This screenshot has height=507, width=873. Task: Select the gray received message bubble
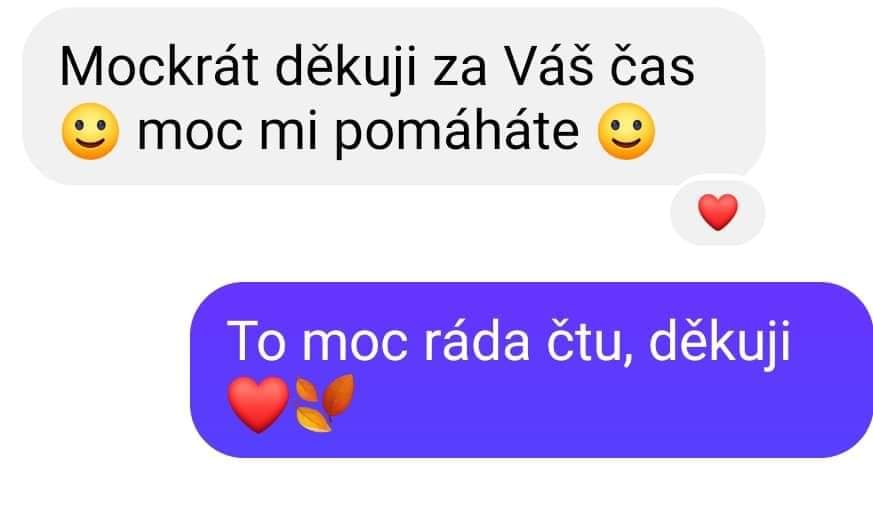tap(394, 96)
